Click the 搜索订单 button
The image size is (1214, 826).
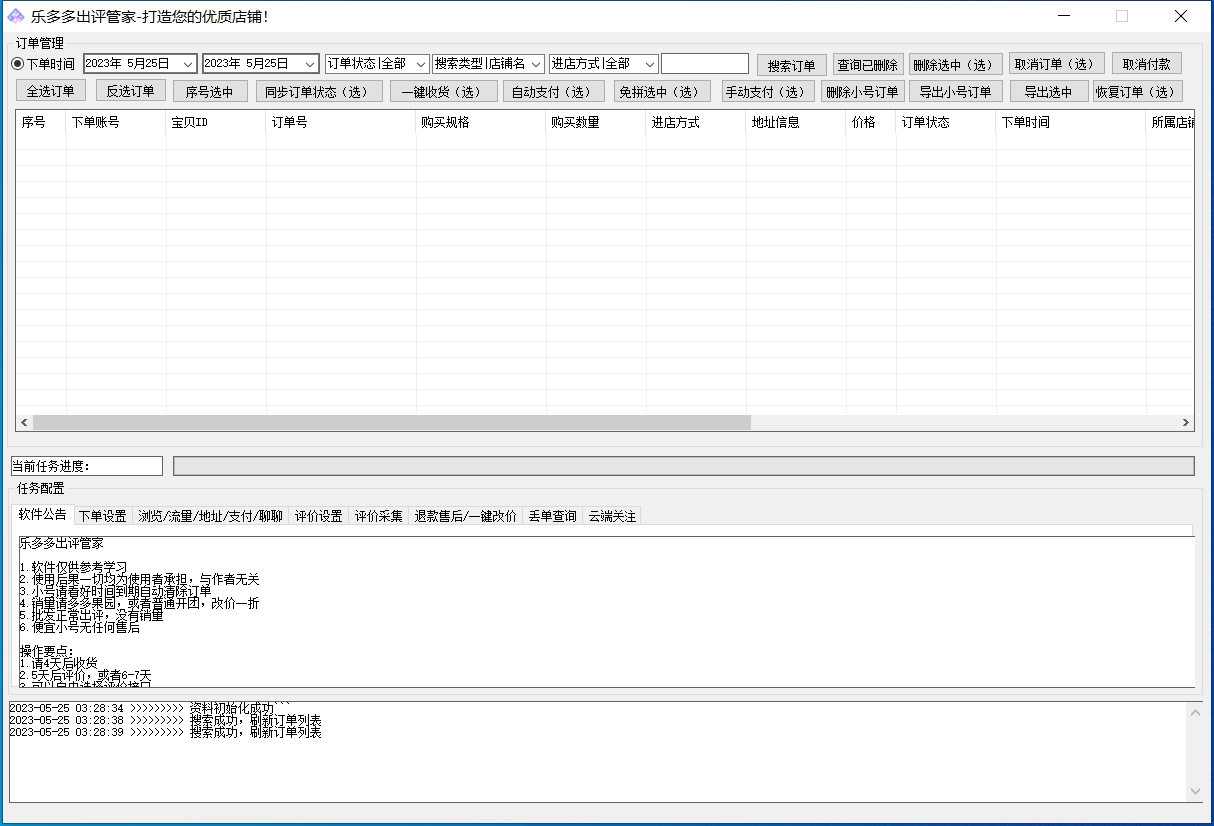(x=792, y=65)
